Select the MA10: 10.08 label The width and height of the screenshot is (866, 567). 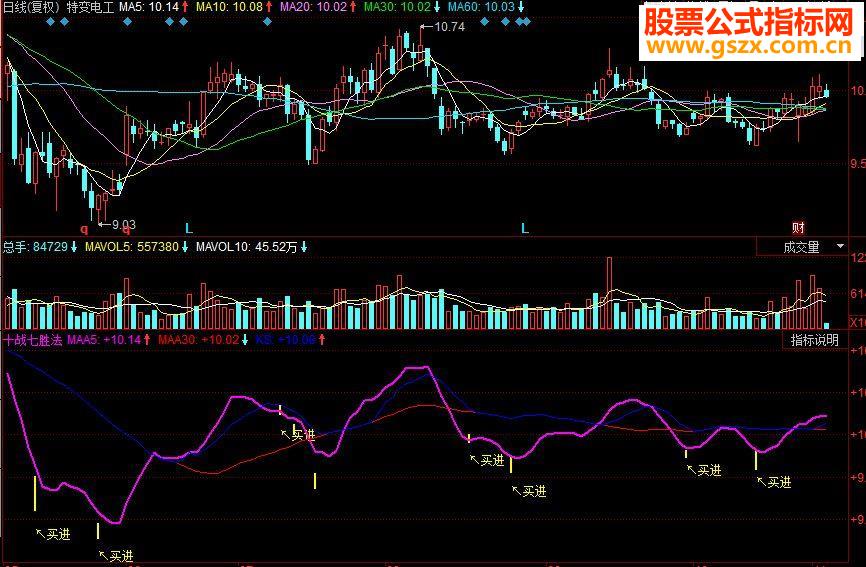[x=230, y=7]
